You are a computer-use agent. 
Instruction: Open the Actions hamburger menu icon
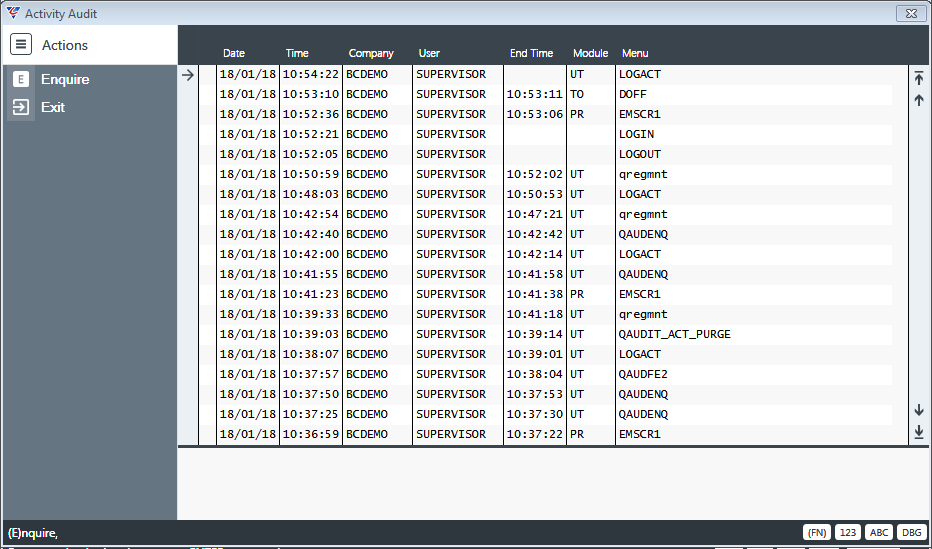tap(21, 45)
